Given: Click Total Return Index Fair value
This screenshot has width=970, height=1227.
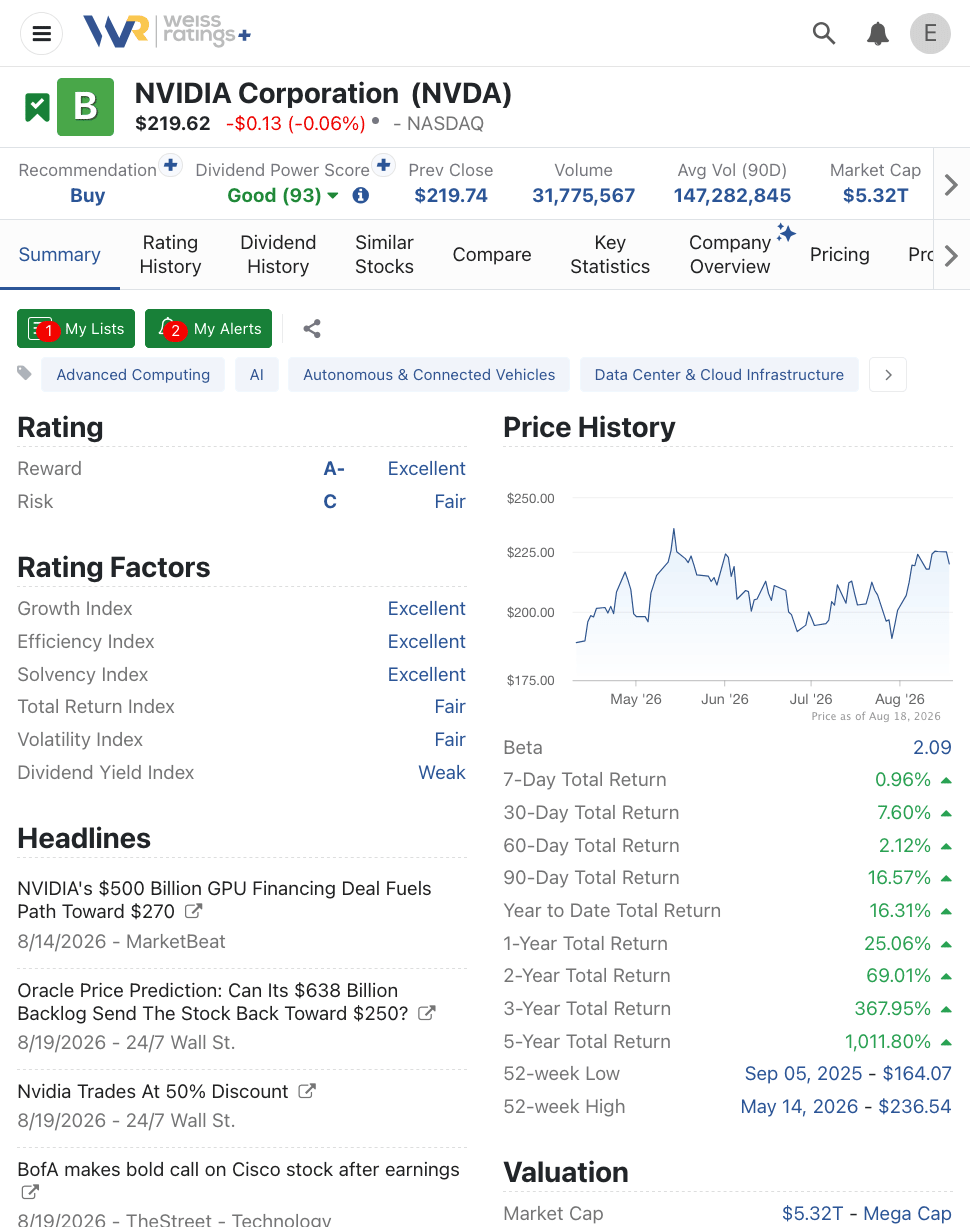Looking at the screenshot, I should pos(450,707).
